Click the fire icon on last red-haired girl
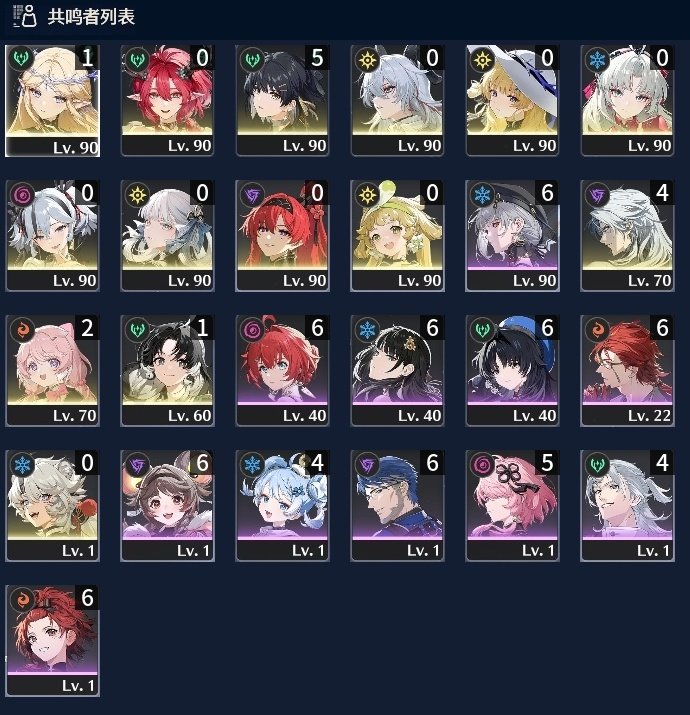Screen dimensions: 690x715 22,600
